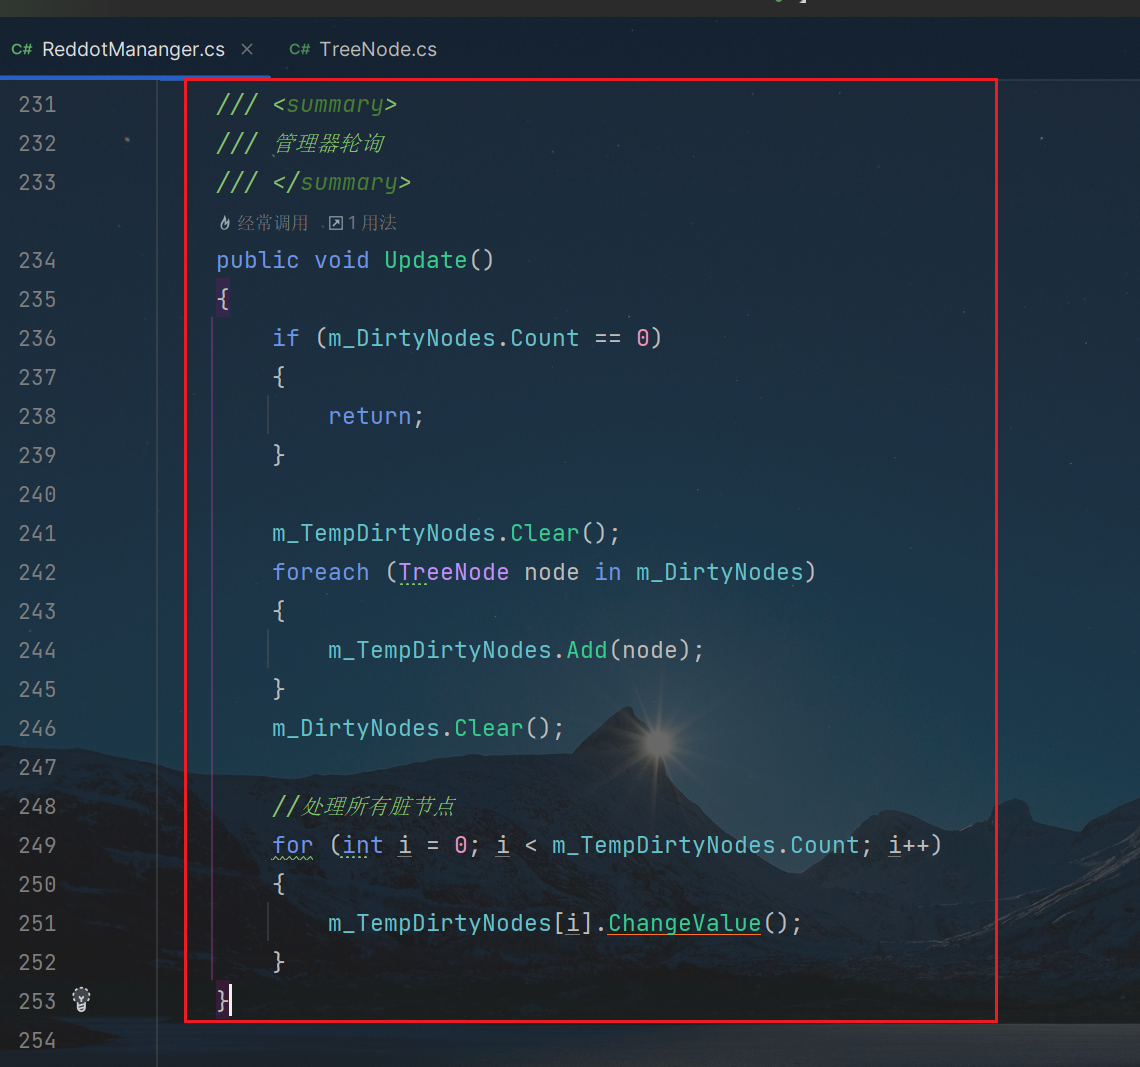Viewport: 1140px width, 1067px height.
Task: Click the Add method call on line 244
Action: (x=587, y=650)
